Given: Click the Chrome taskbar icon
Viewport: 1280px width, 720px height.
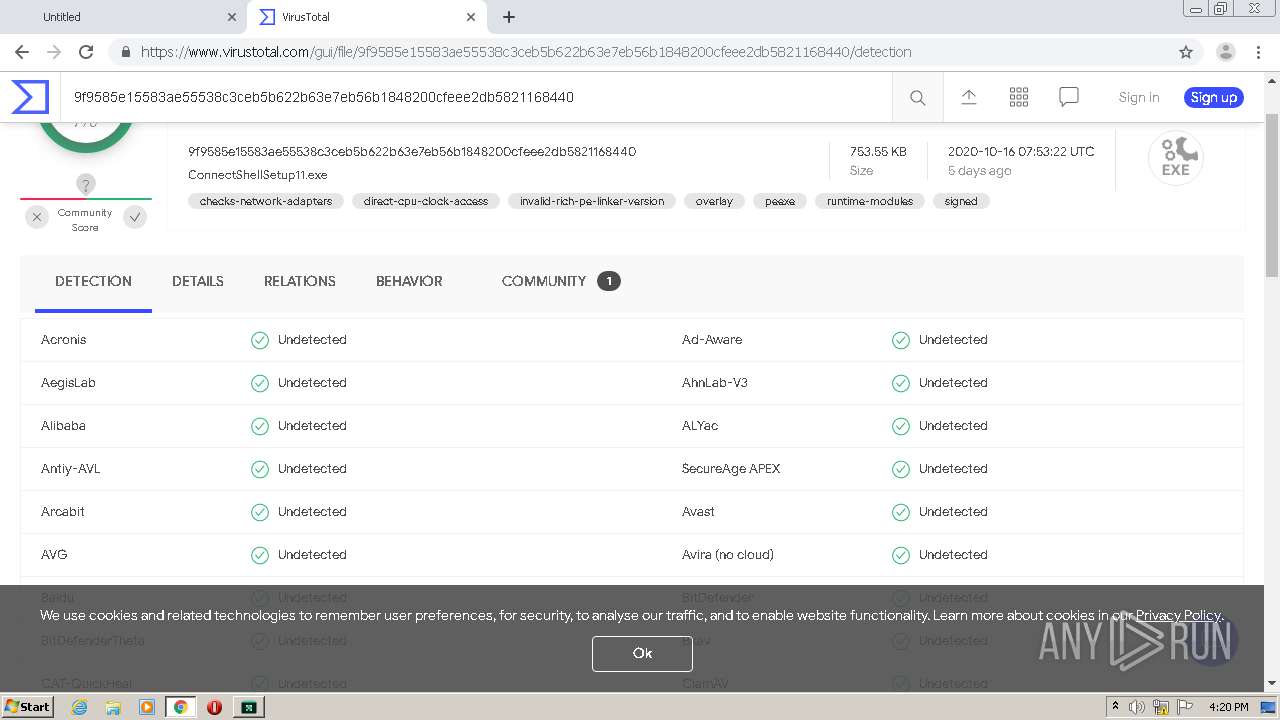Looking at the screenshot, I should [x=181, y=707].
